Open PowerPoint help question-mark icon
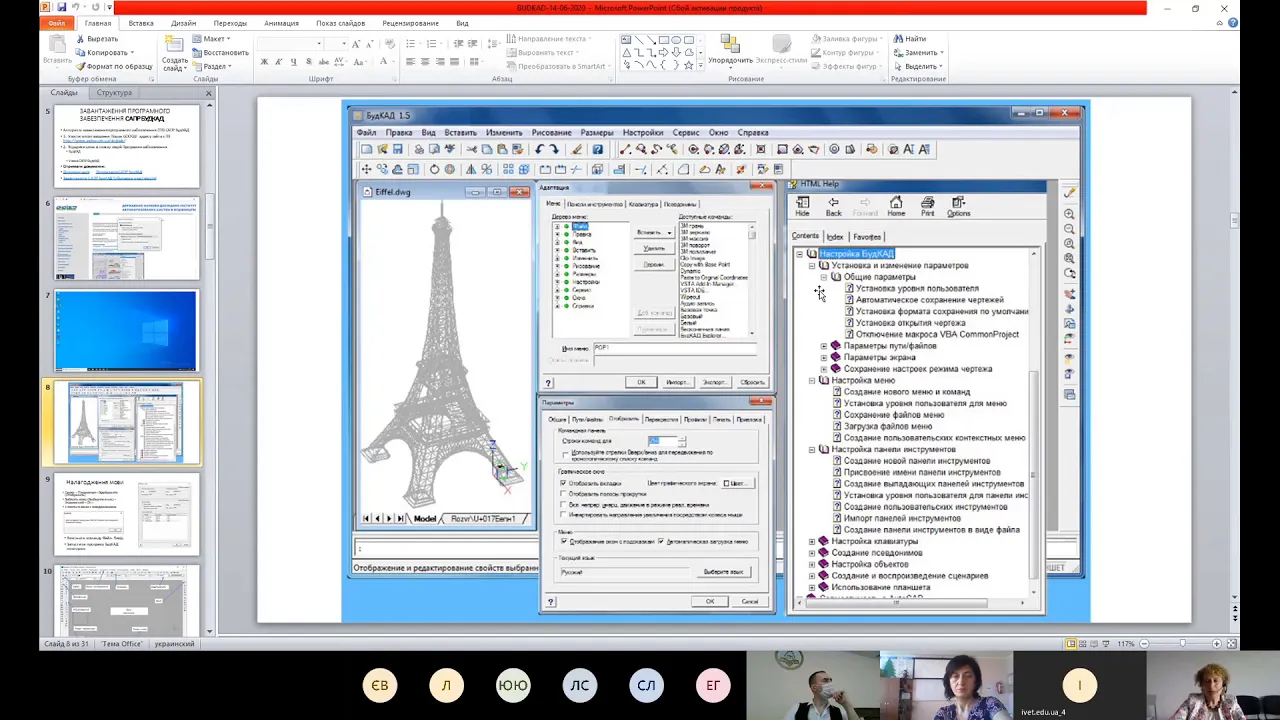1280x720 pixels. point(1235,23)
